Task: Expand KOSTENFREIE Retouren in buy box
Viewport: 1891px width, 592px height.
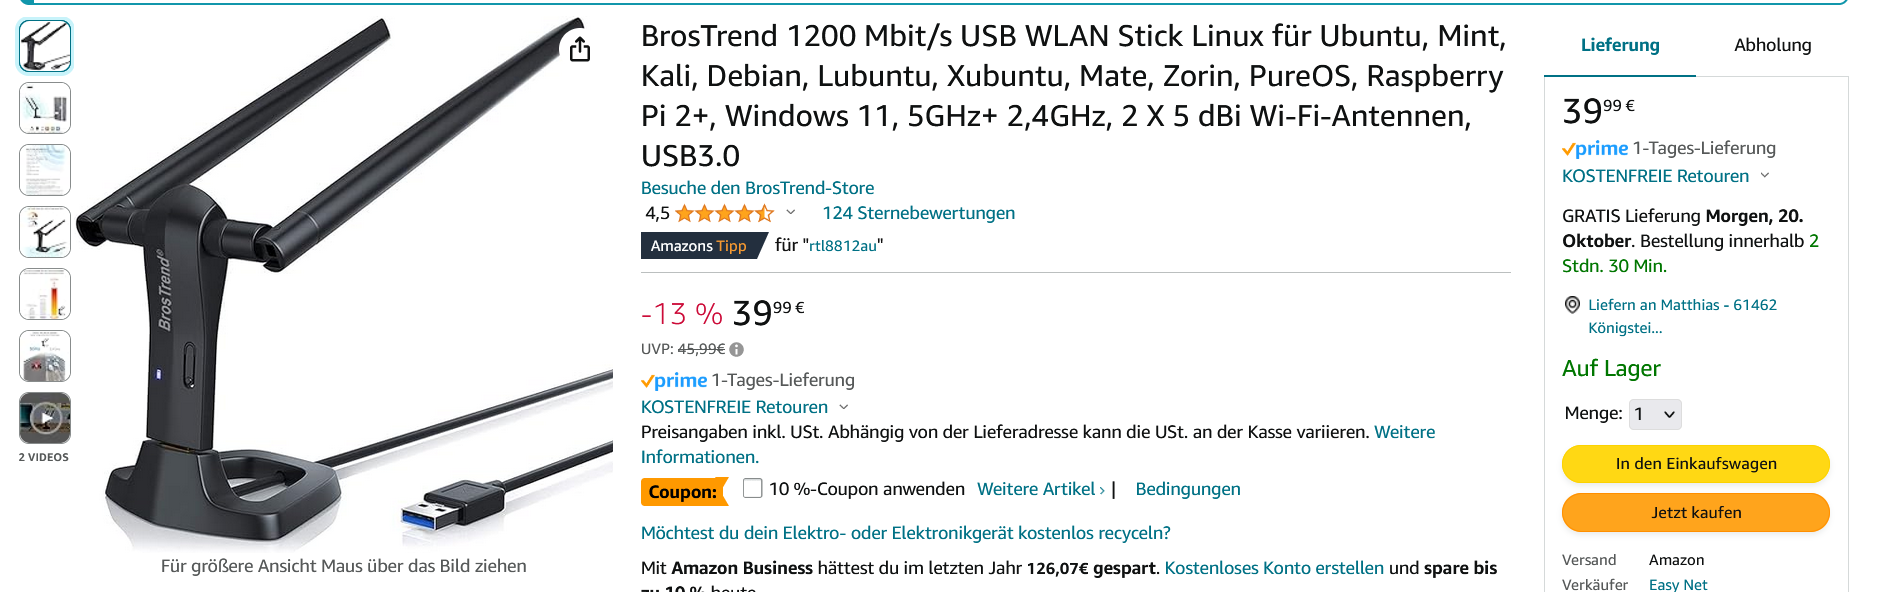Action: tap(1765, 175)
